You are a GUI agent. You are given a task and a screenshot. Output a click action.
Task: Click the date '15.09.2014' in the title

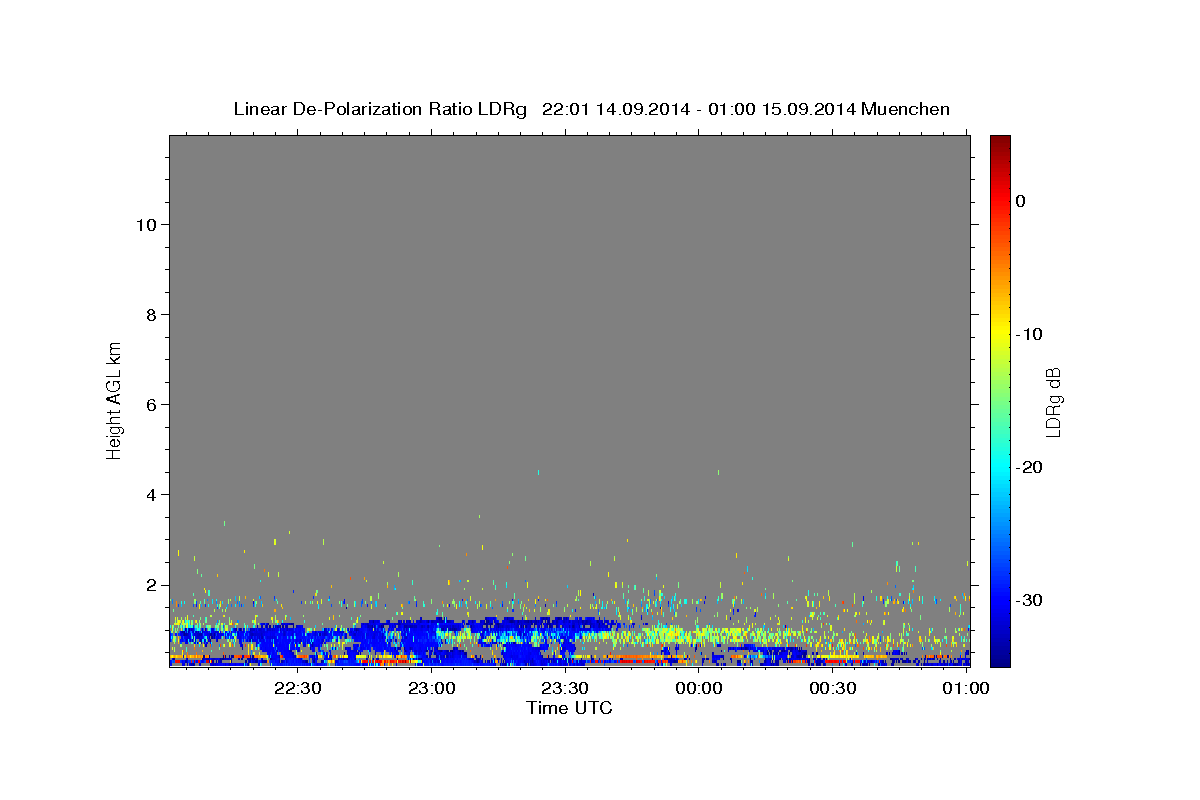tap(809, 109)
